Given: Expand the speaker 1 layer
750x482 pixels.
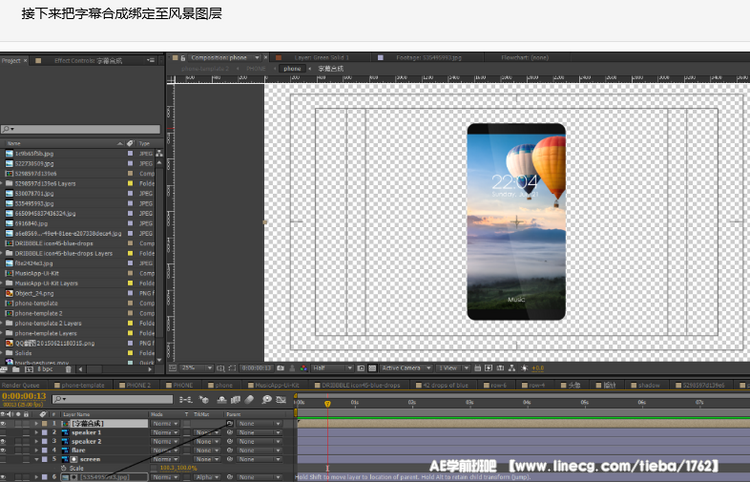Looking at the screenshot, I should click(x=36, y=432).
